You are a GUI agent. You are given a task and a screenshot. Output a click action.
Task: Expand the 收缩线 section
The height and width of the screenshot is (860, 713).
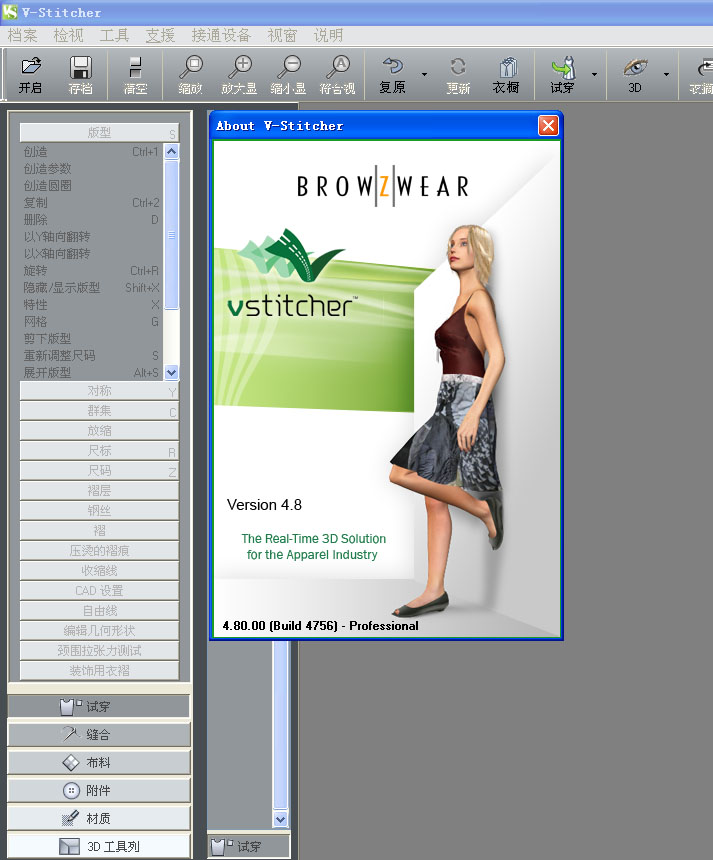(99, 570)
